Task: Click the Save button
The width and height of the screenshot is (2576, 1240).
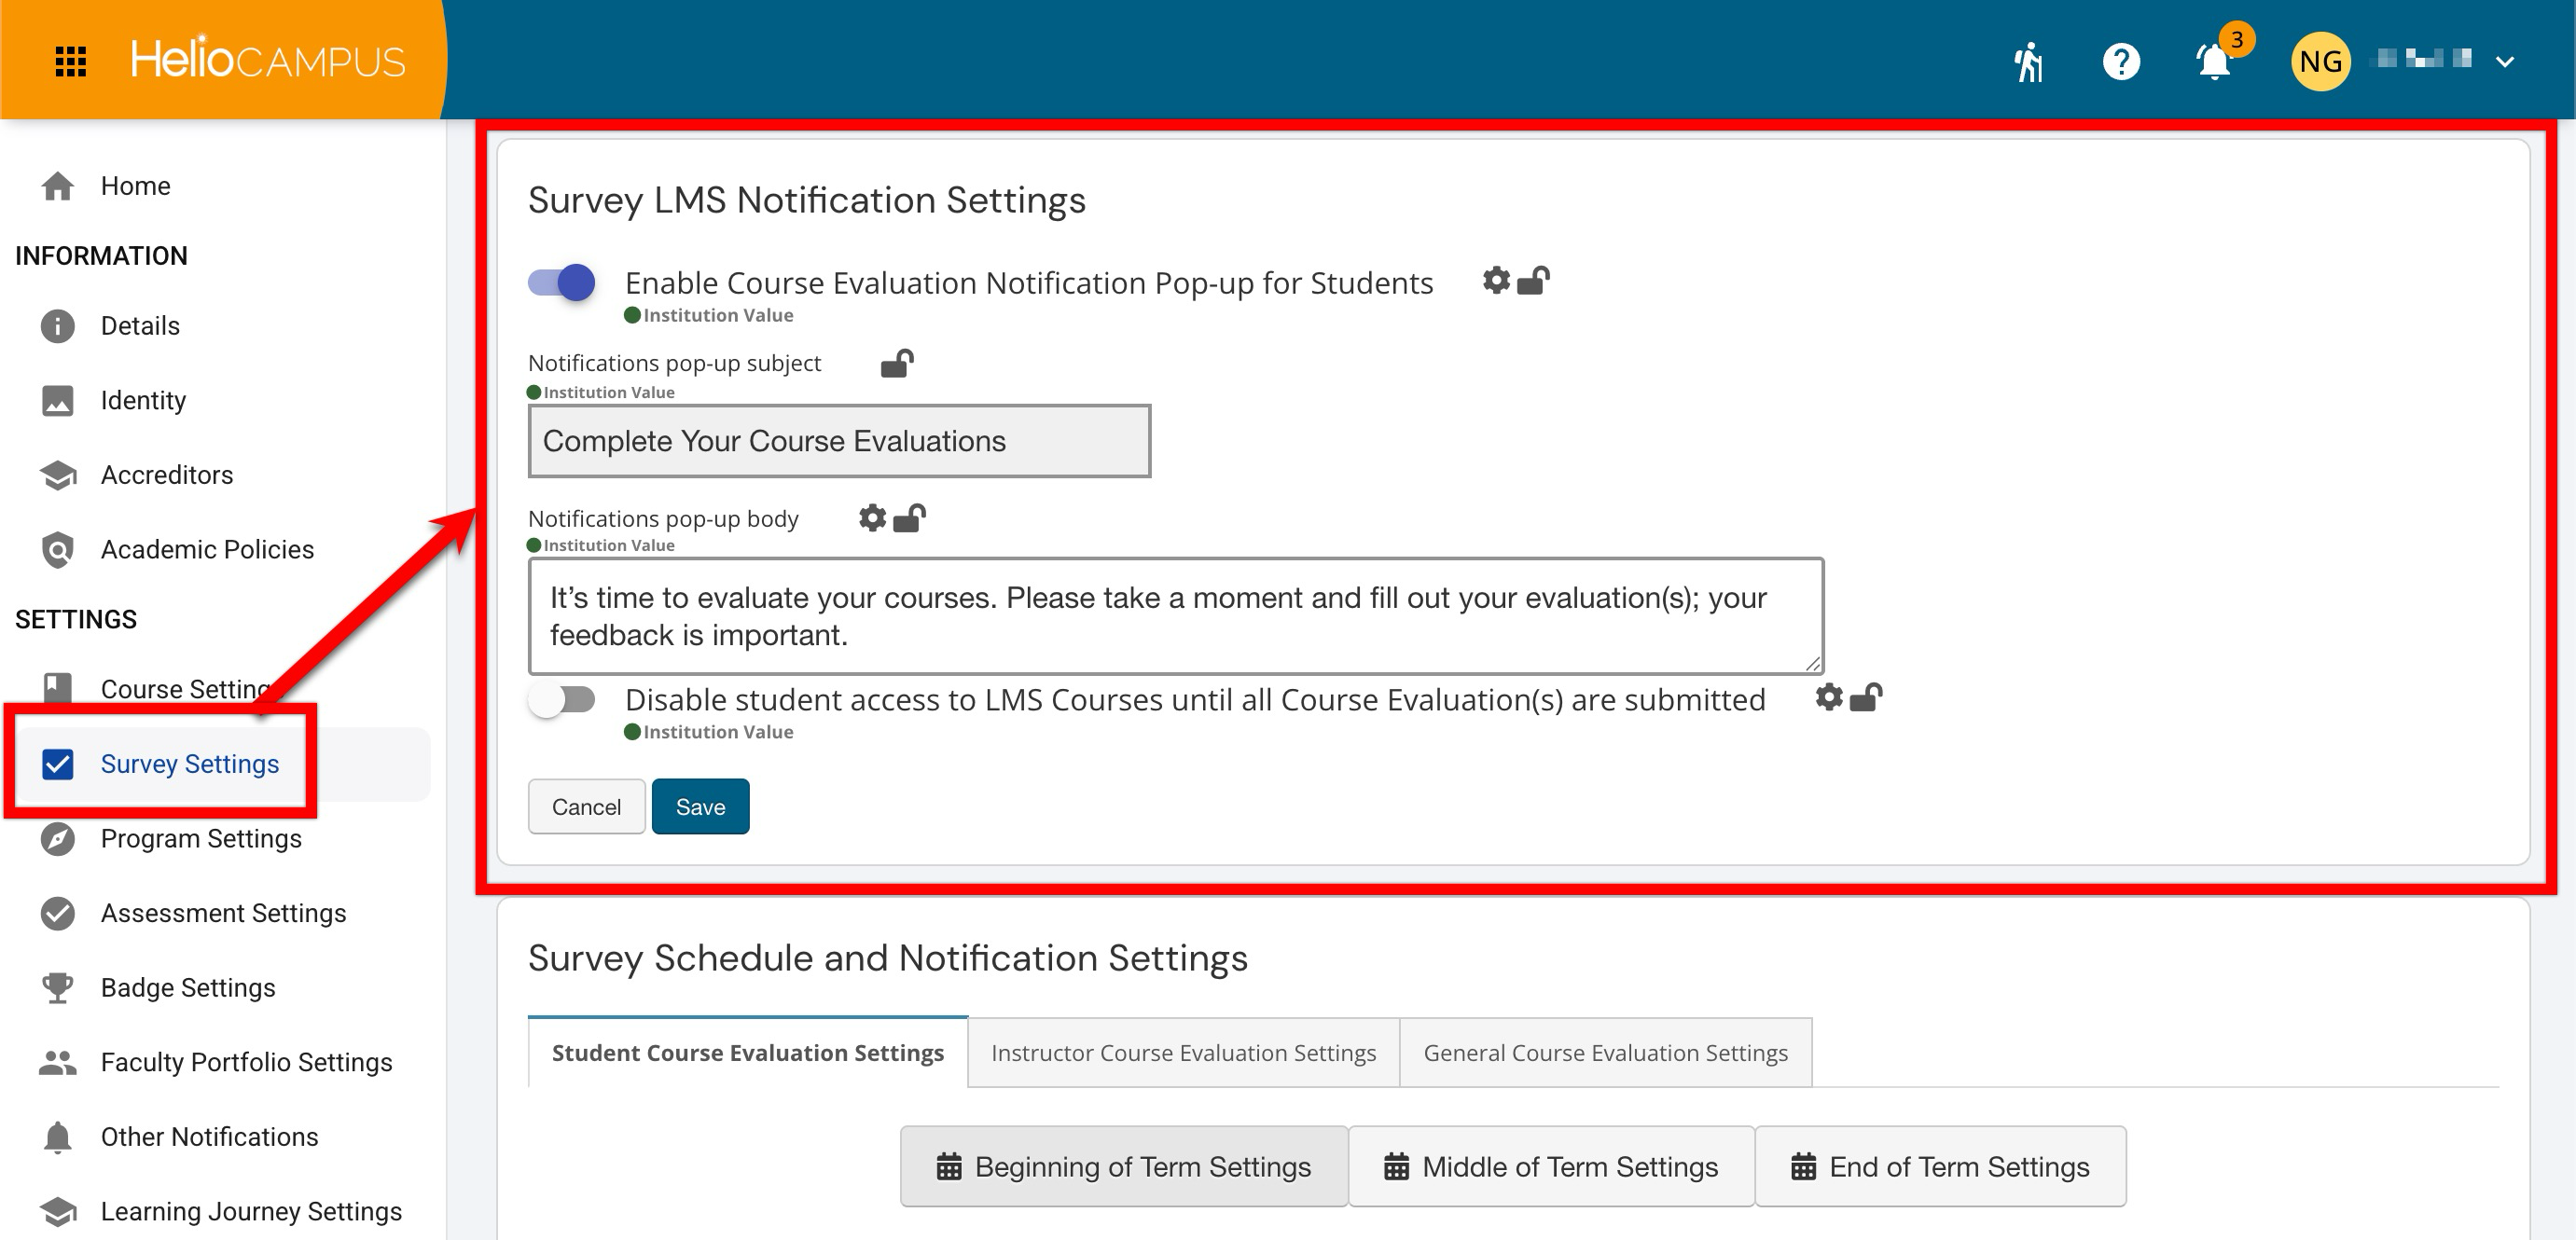Action: tap(700, 806)
